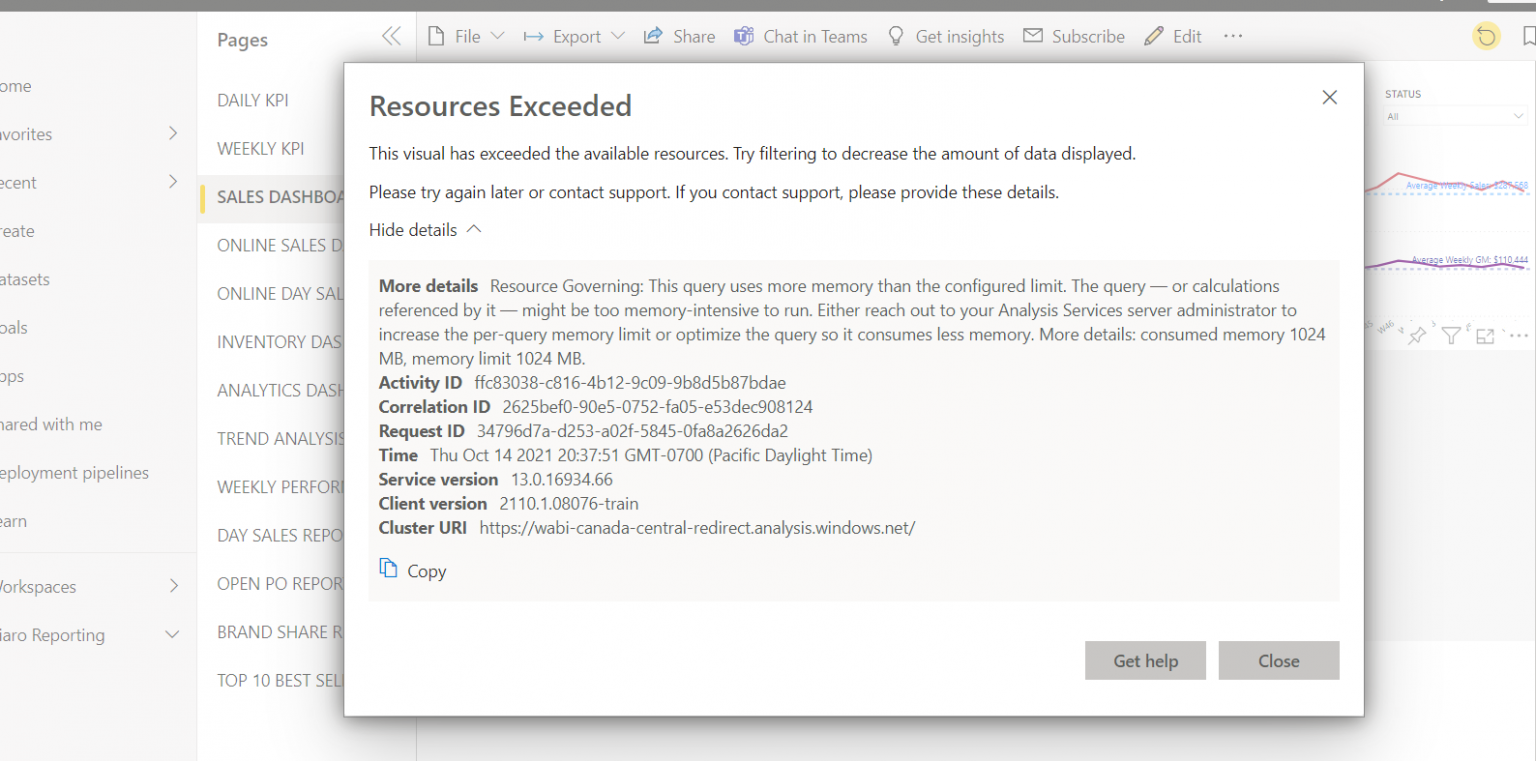Screen dimensions: 1536x761
Task: Open Chat in Teams
Action: coord(800,36)
